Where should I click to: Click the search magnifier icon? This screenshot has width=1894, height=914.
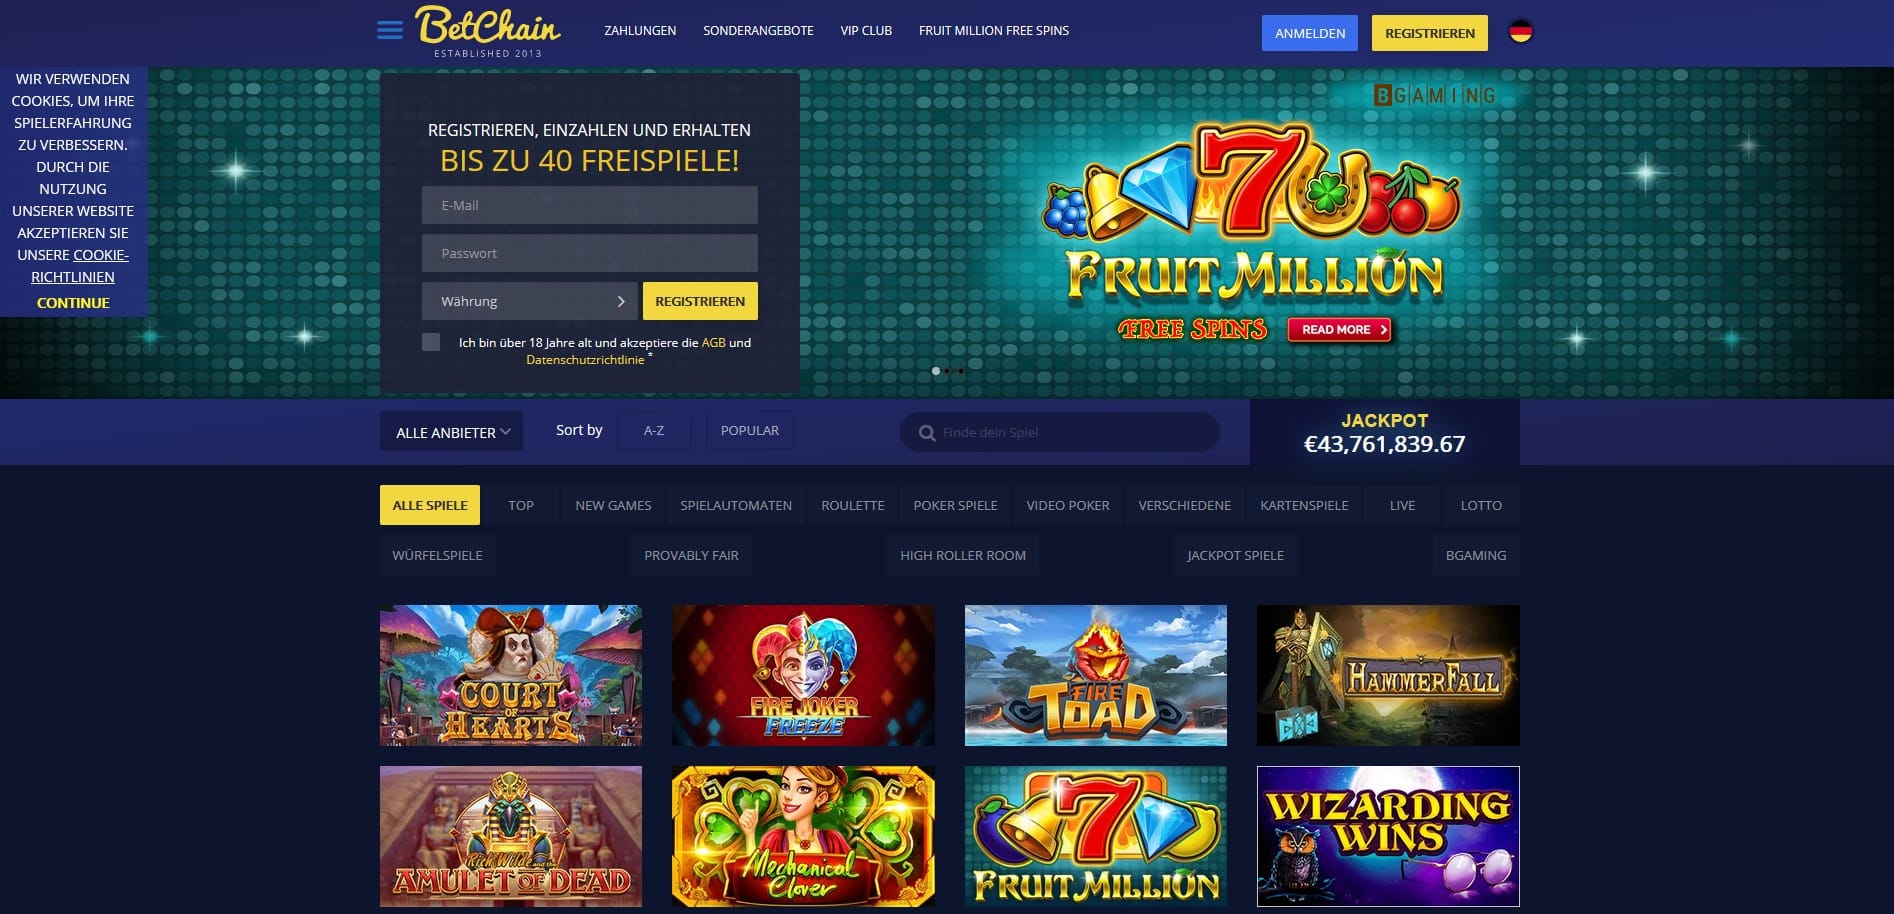pos(927,433)
